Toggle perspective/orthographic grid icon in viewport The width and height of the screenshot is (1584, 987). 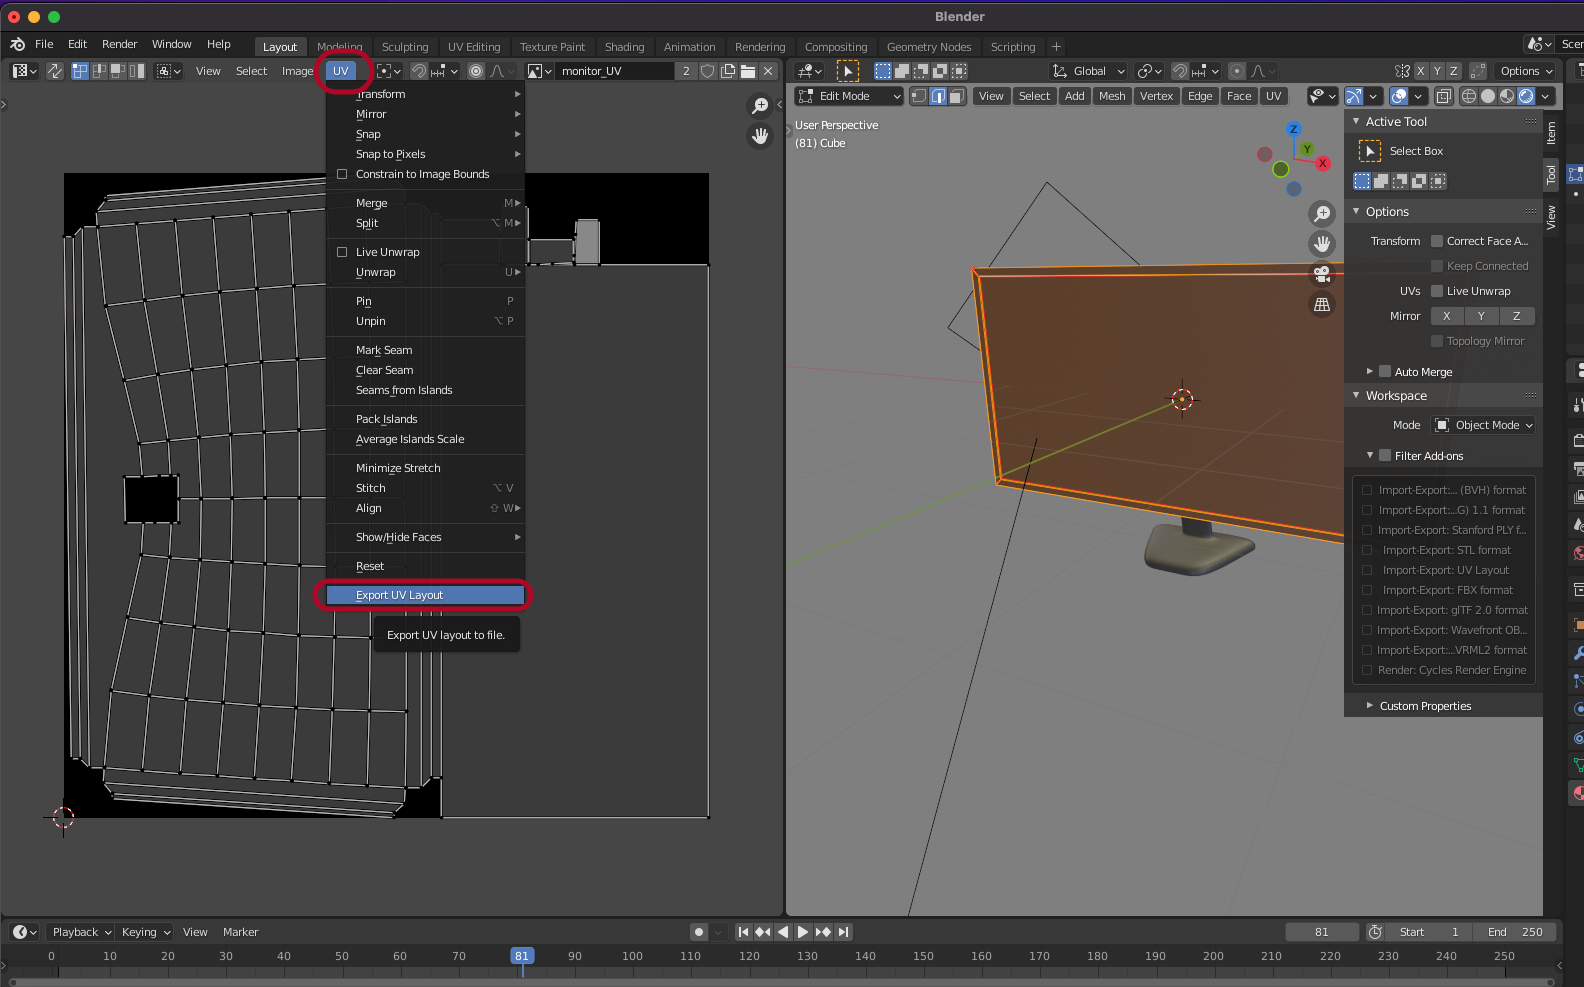[x=1322, y=304]
